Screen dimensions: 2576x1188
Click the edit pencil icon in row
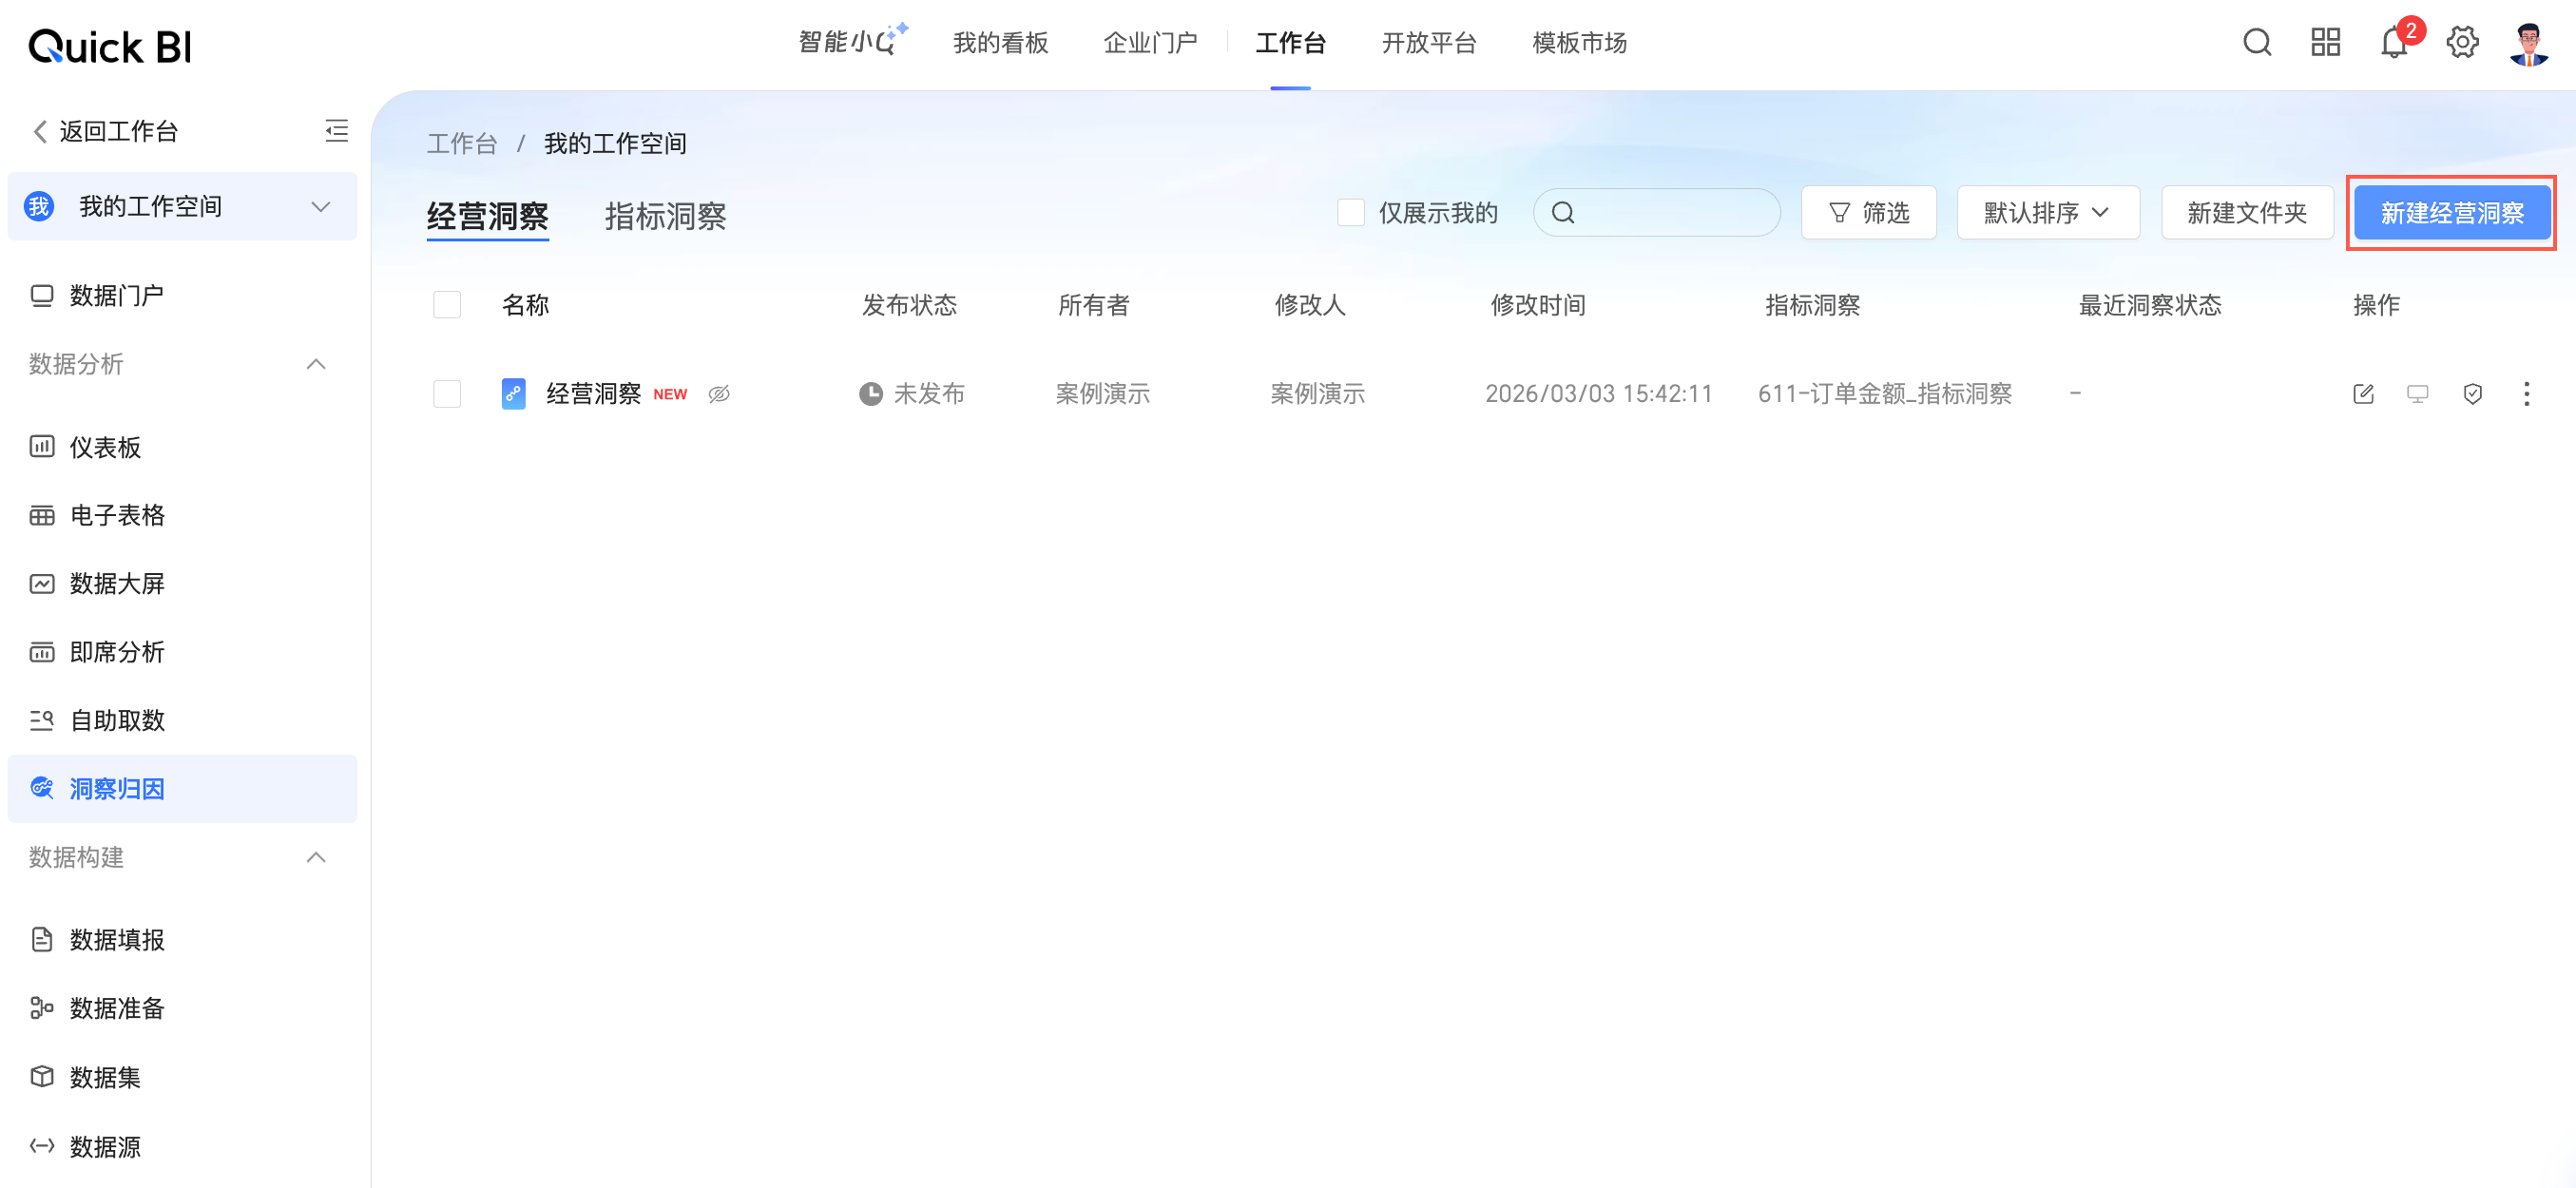click(2363, 394)
